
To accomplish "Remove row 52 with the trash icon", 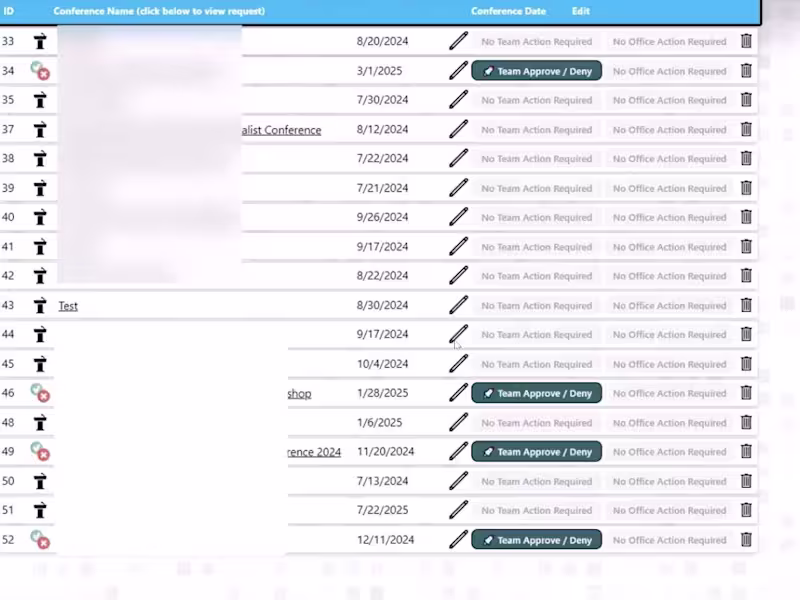I will pos(746,539).
